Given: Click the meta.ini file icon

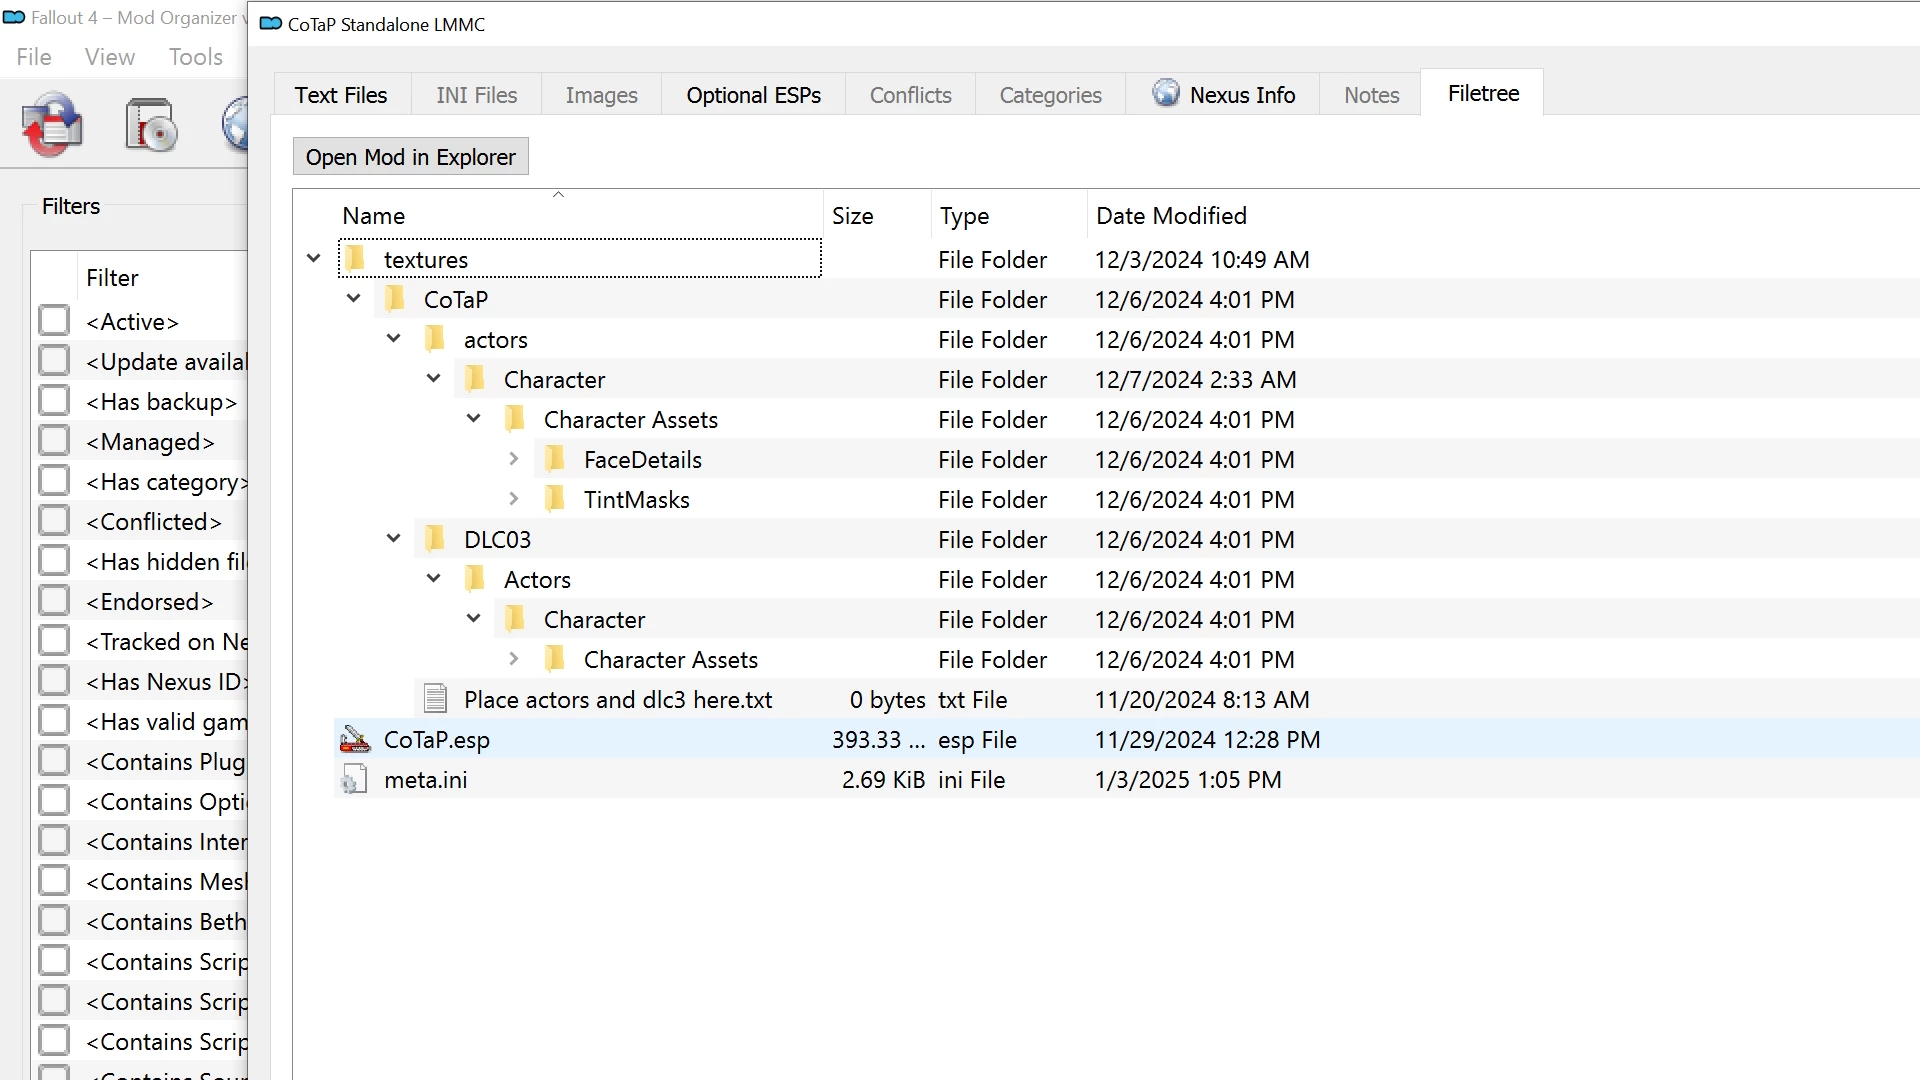Looking at the screenshot, I should (x=354, y=780).
